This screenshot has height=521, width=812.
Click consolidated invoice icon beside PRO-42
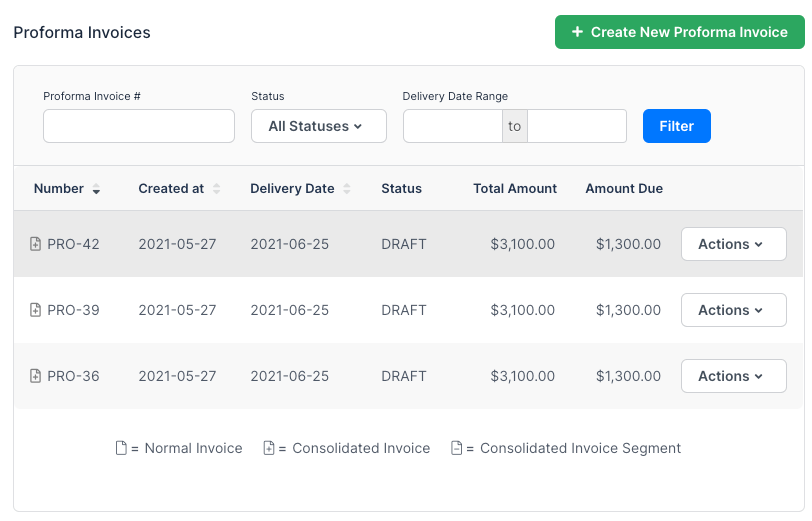point(36,244)
